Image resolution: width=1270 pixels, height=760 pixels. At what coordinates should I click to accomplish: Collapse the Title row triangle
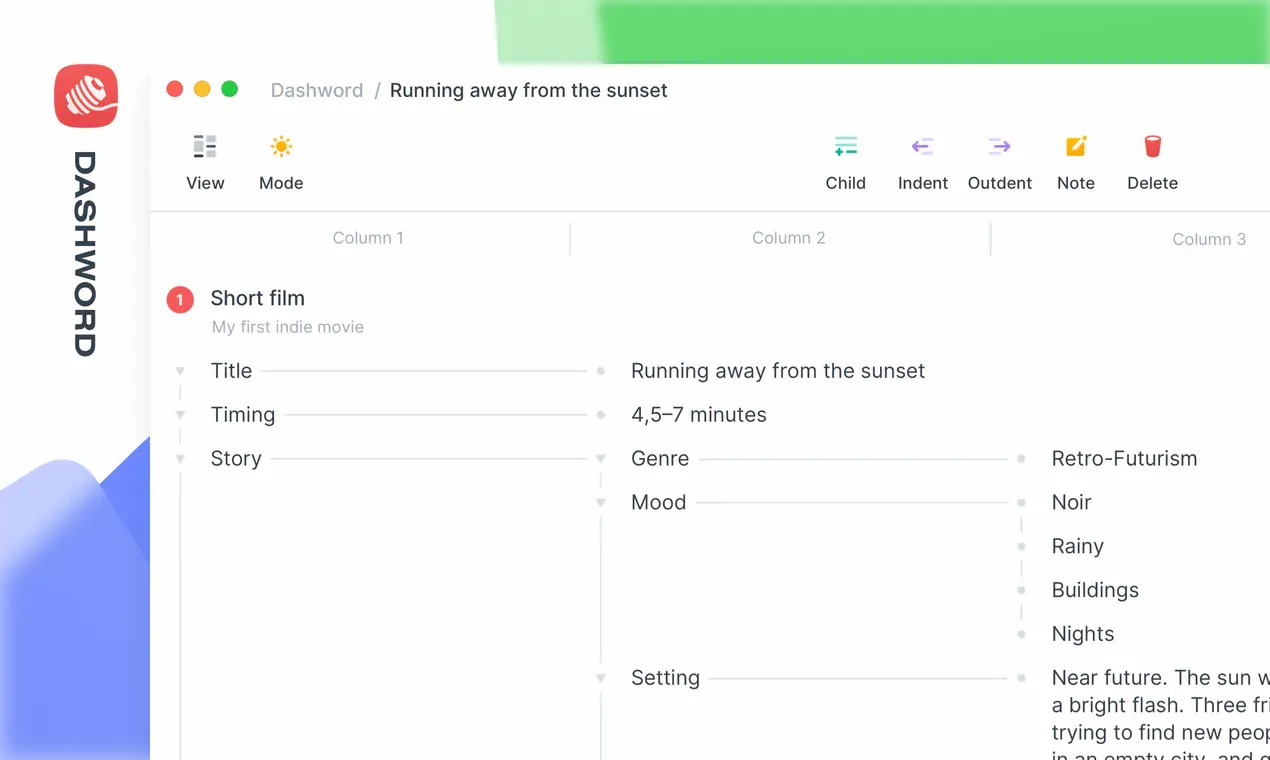click(180, 371)
